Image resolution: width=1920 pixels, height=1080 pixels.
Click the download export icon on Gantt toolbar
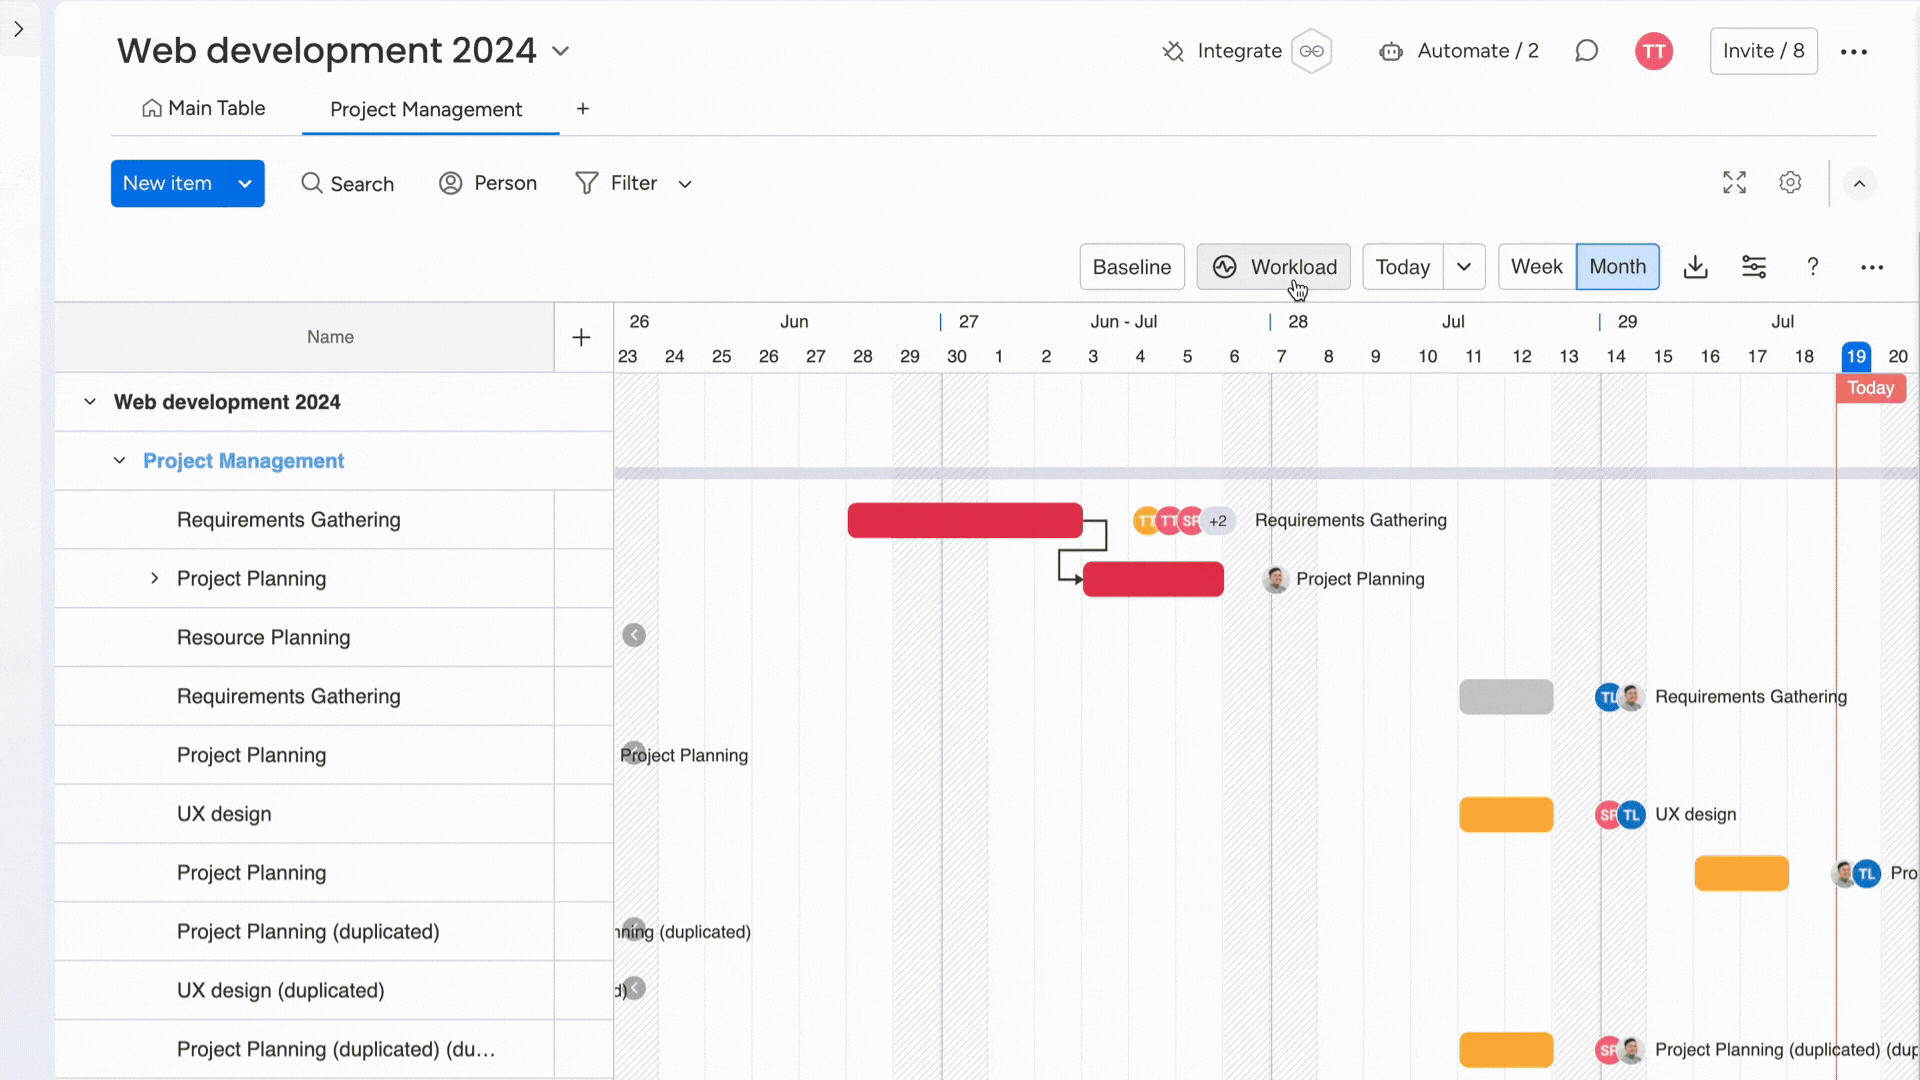[1695, 267]
